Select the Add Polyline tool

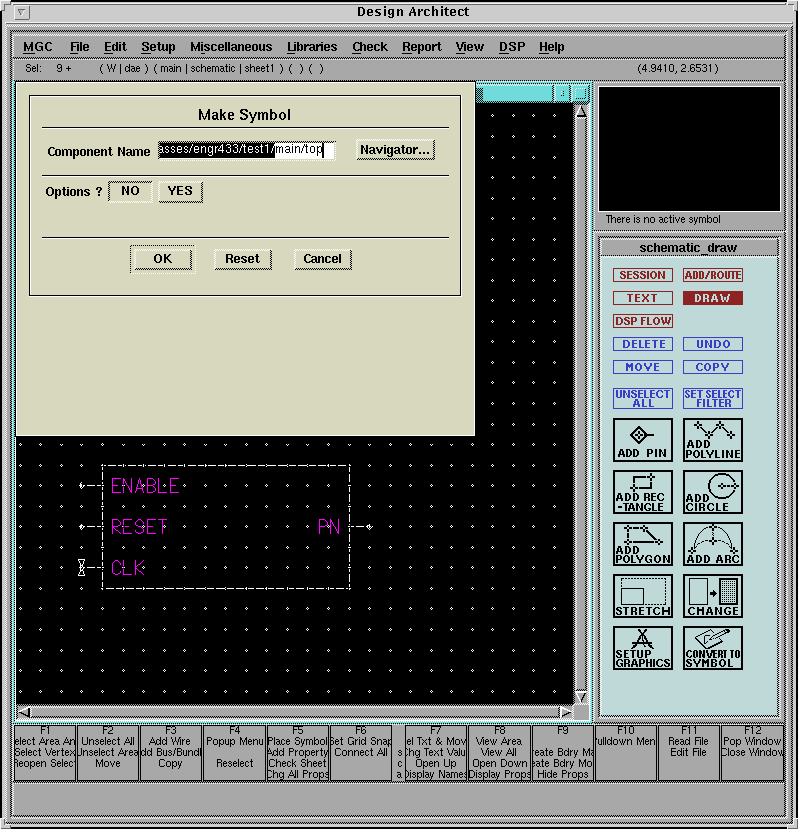click(713, 440)
